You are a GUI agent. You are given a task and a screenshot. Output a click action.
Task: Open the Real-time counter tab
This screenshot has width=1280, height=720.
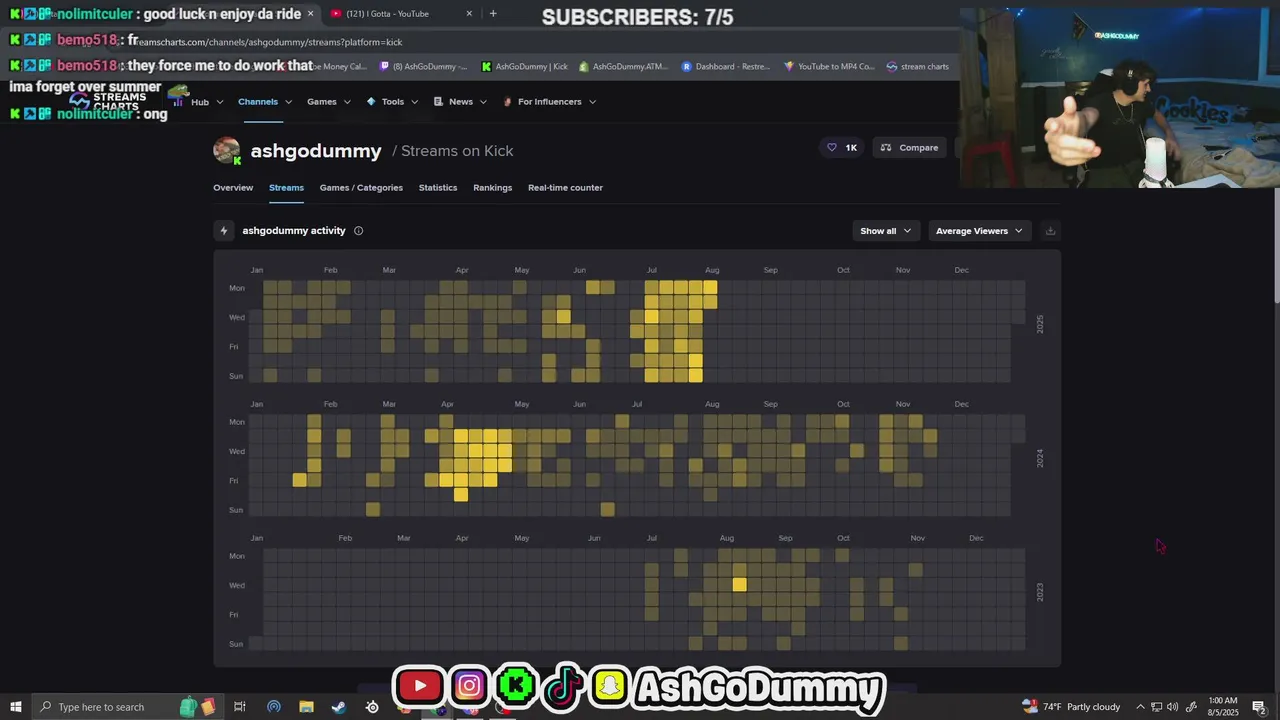pos(565,188)
